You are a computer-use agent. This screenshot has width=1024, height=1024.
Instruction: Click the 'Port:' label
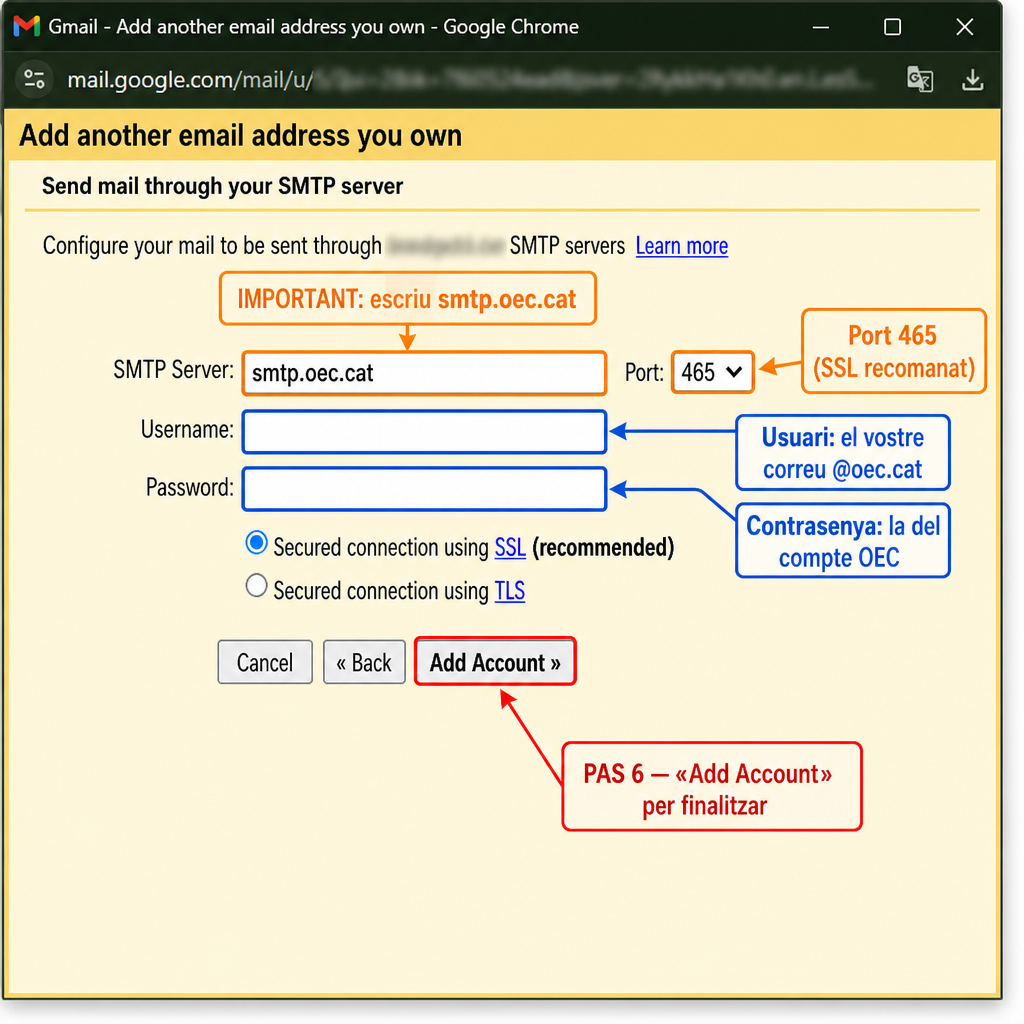644,372
